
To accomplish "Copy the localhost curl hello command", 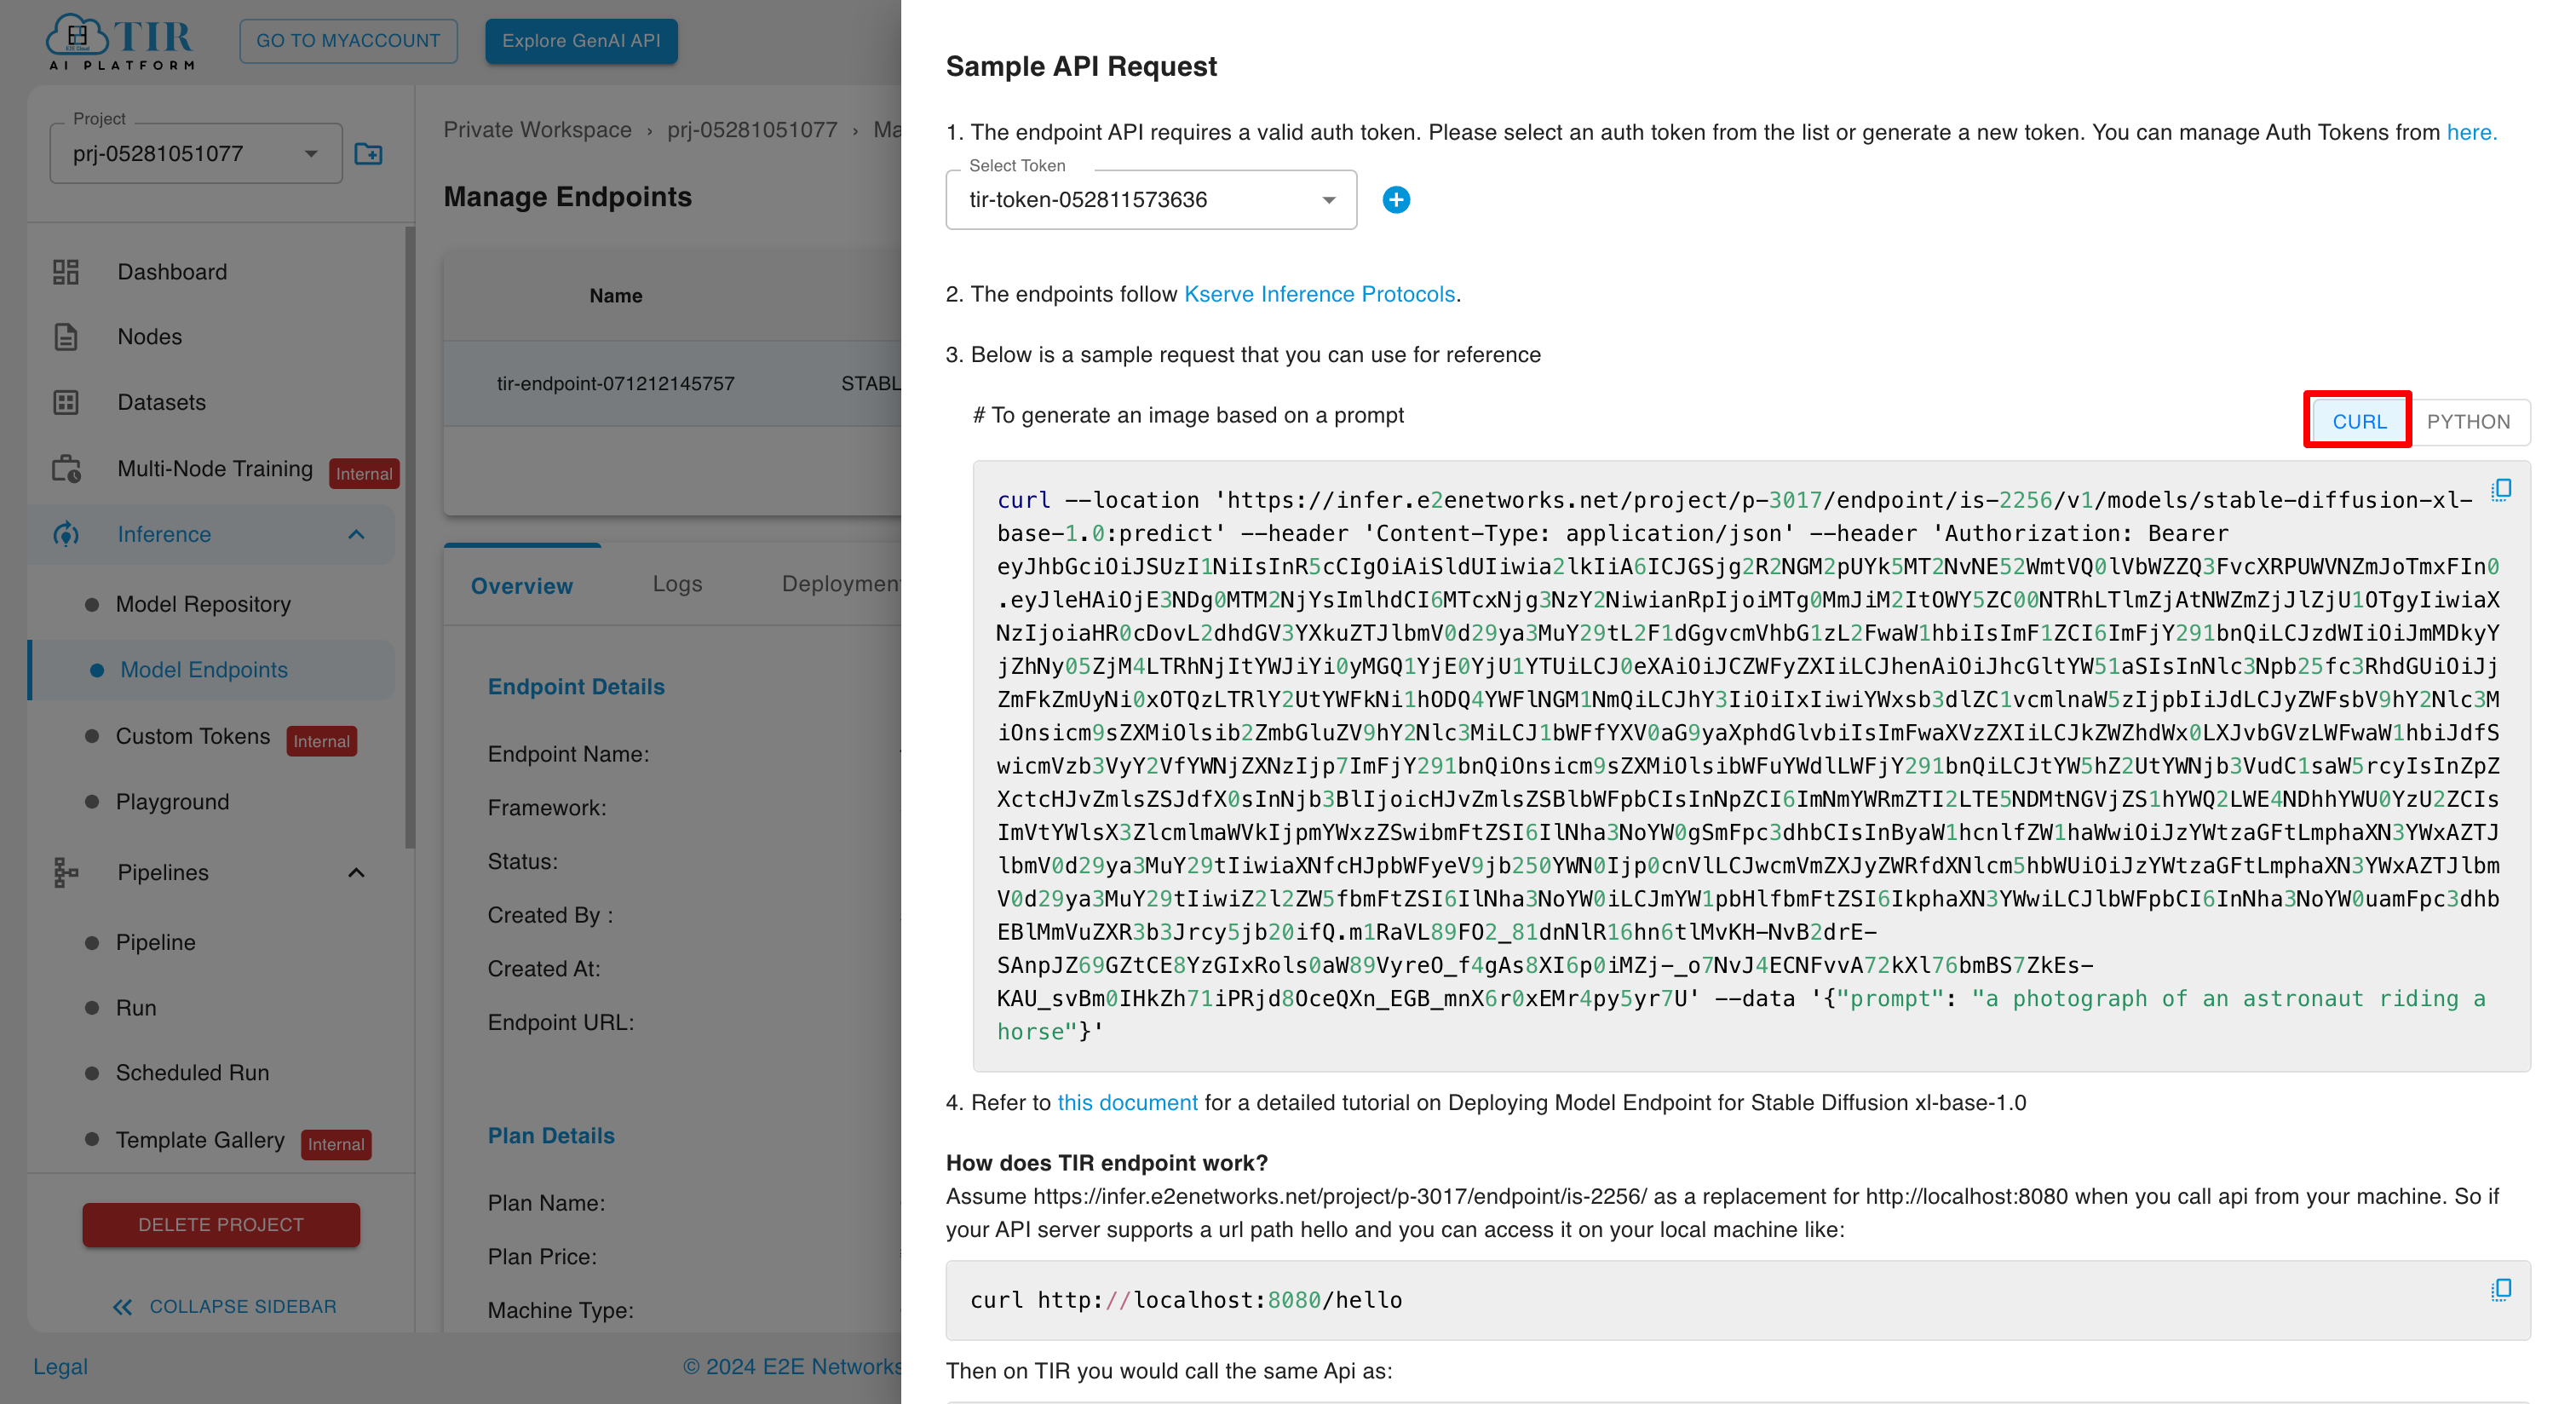I will (x=2500, y=1289).
